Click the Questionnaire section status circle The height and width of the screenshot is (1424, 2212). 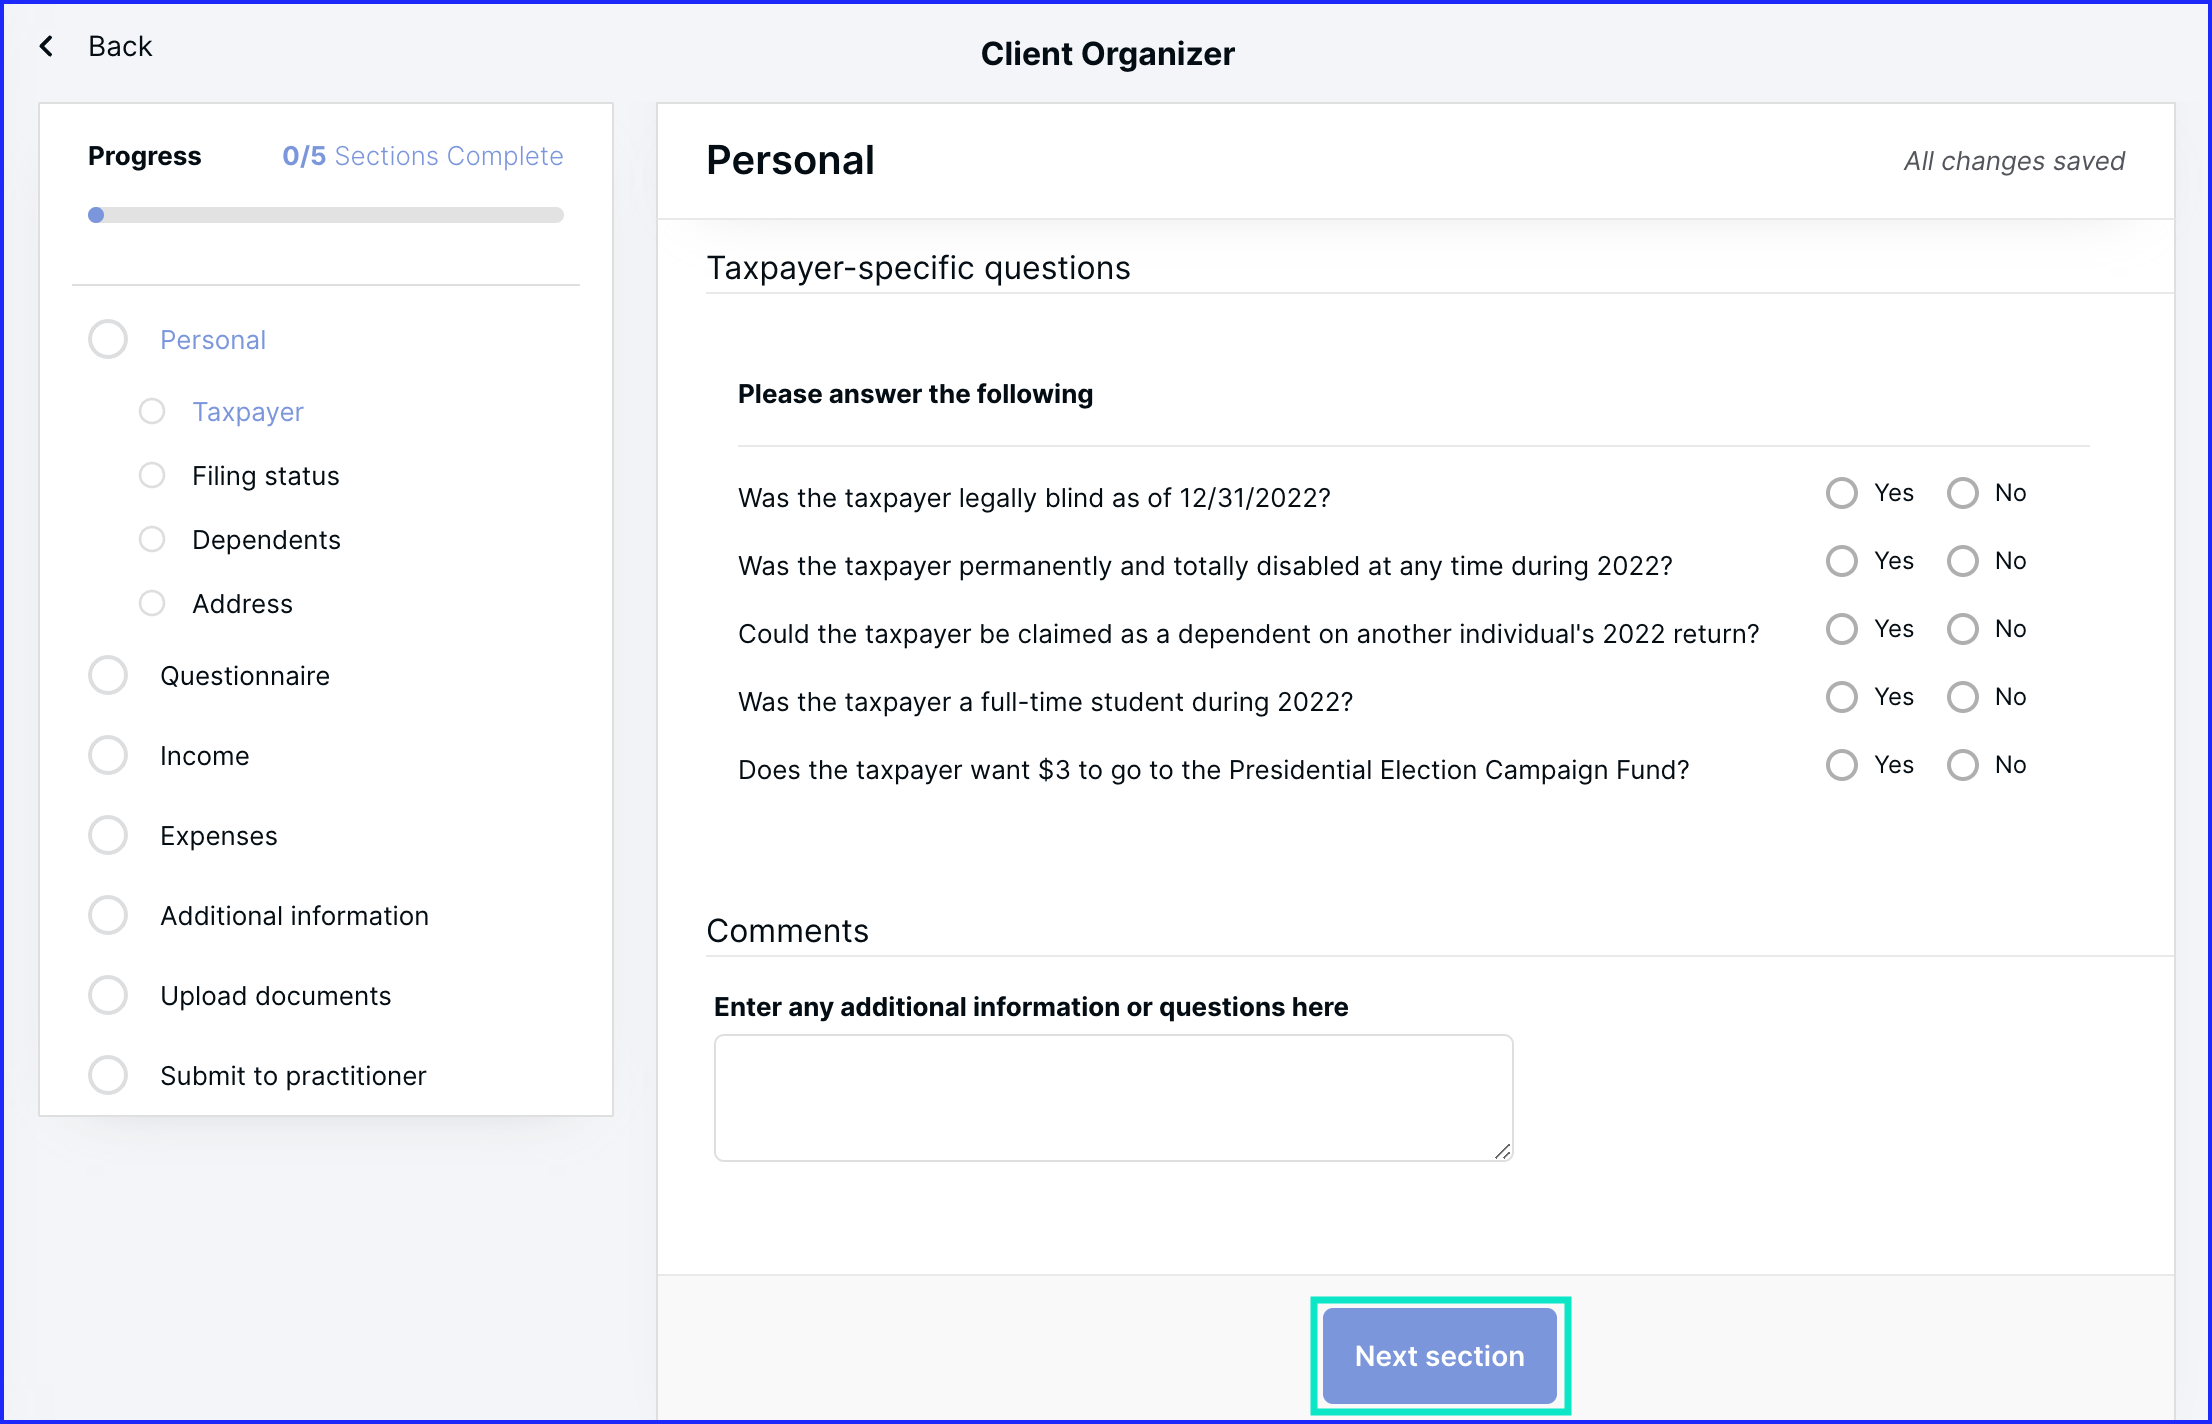[108, 676]
